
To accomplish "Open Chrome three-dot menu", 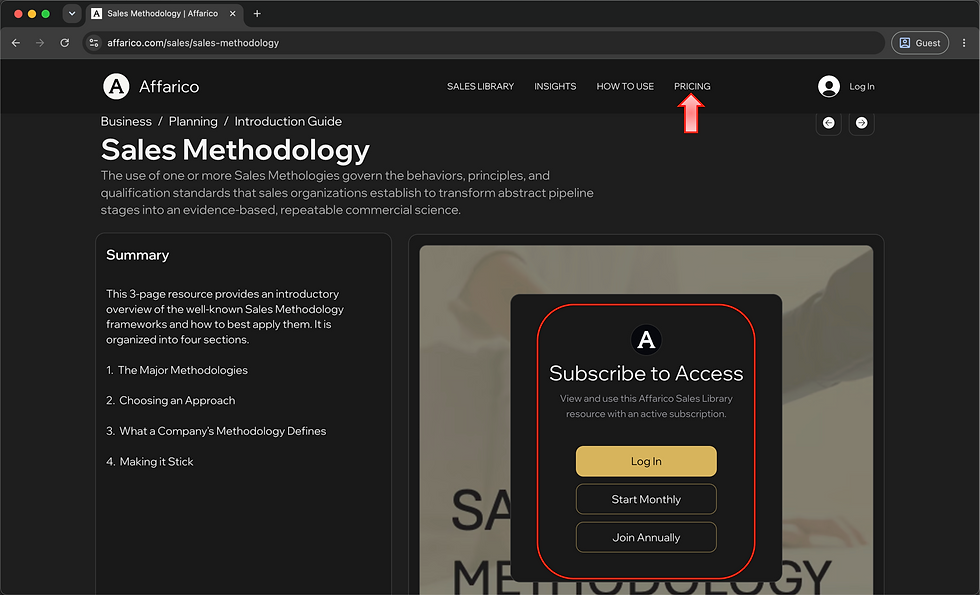I will click(x=964, y=42).
